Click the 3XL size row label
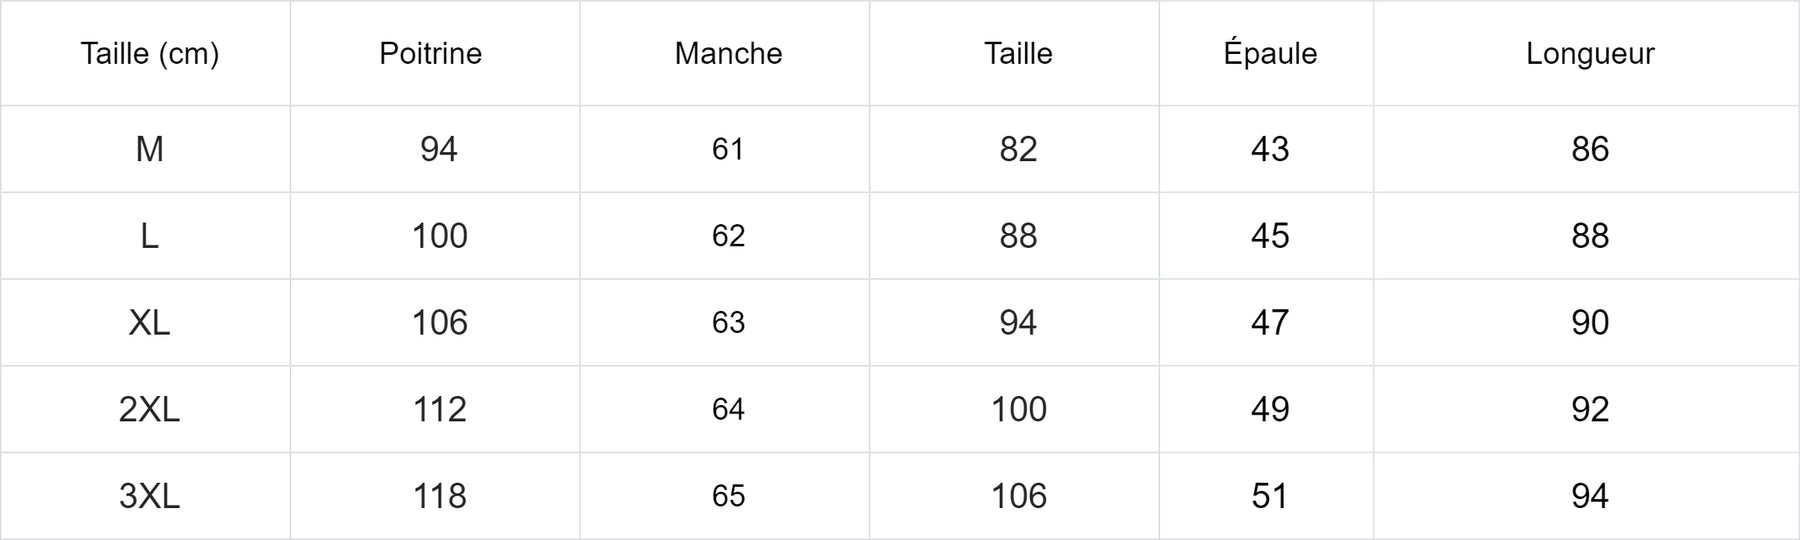Viewport: 1800px width, 540px height. [x=149, y=496]
